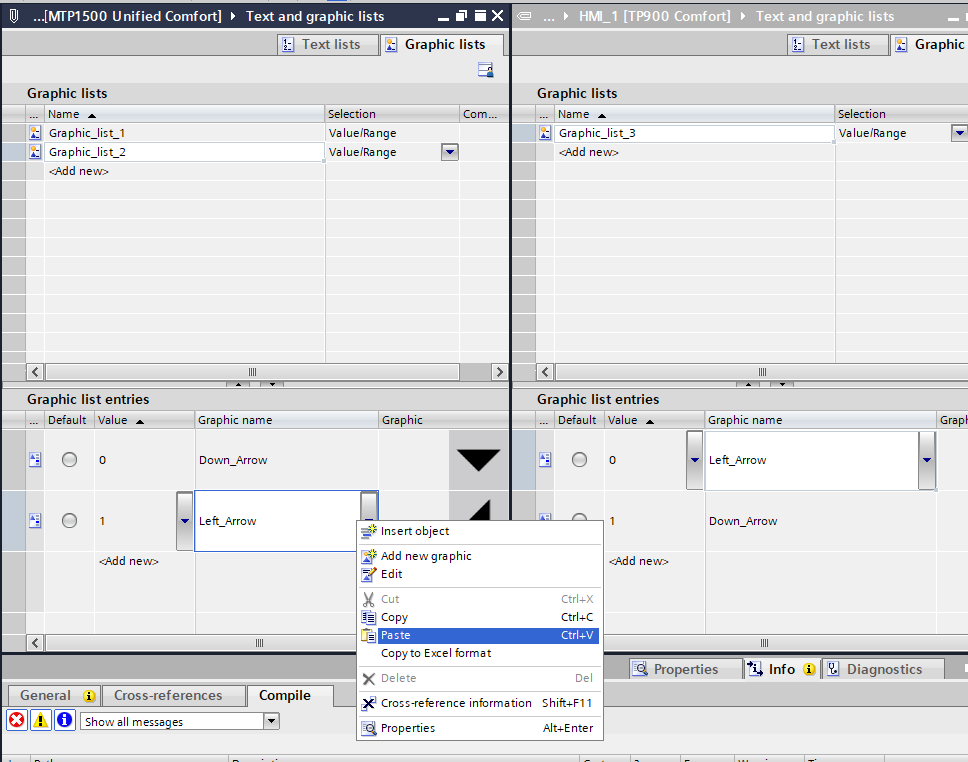Click Add new in right Graphic lists table
This screenshot has width=968, height=762.
pyautogui.click(x=588, y=152)
